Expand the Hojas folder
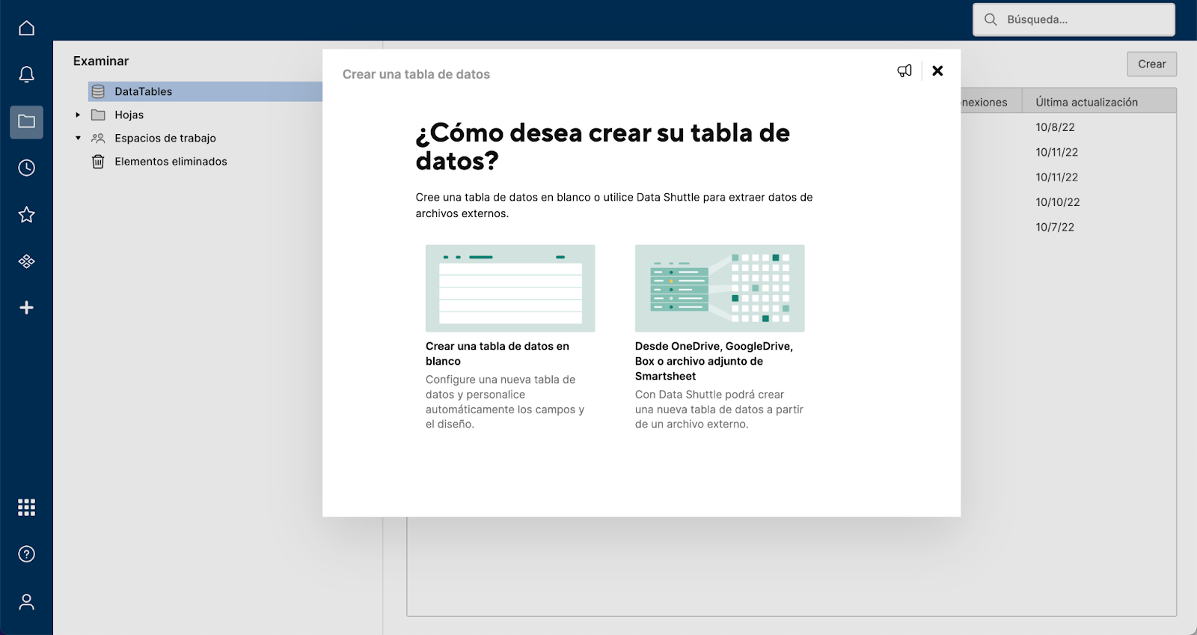1197x635 pixels. (78, 114)
